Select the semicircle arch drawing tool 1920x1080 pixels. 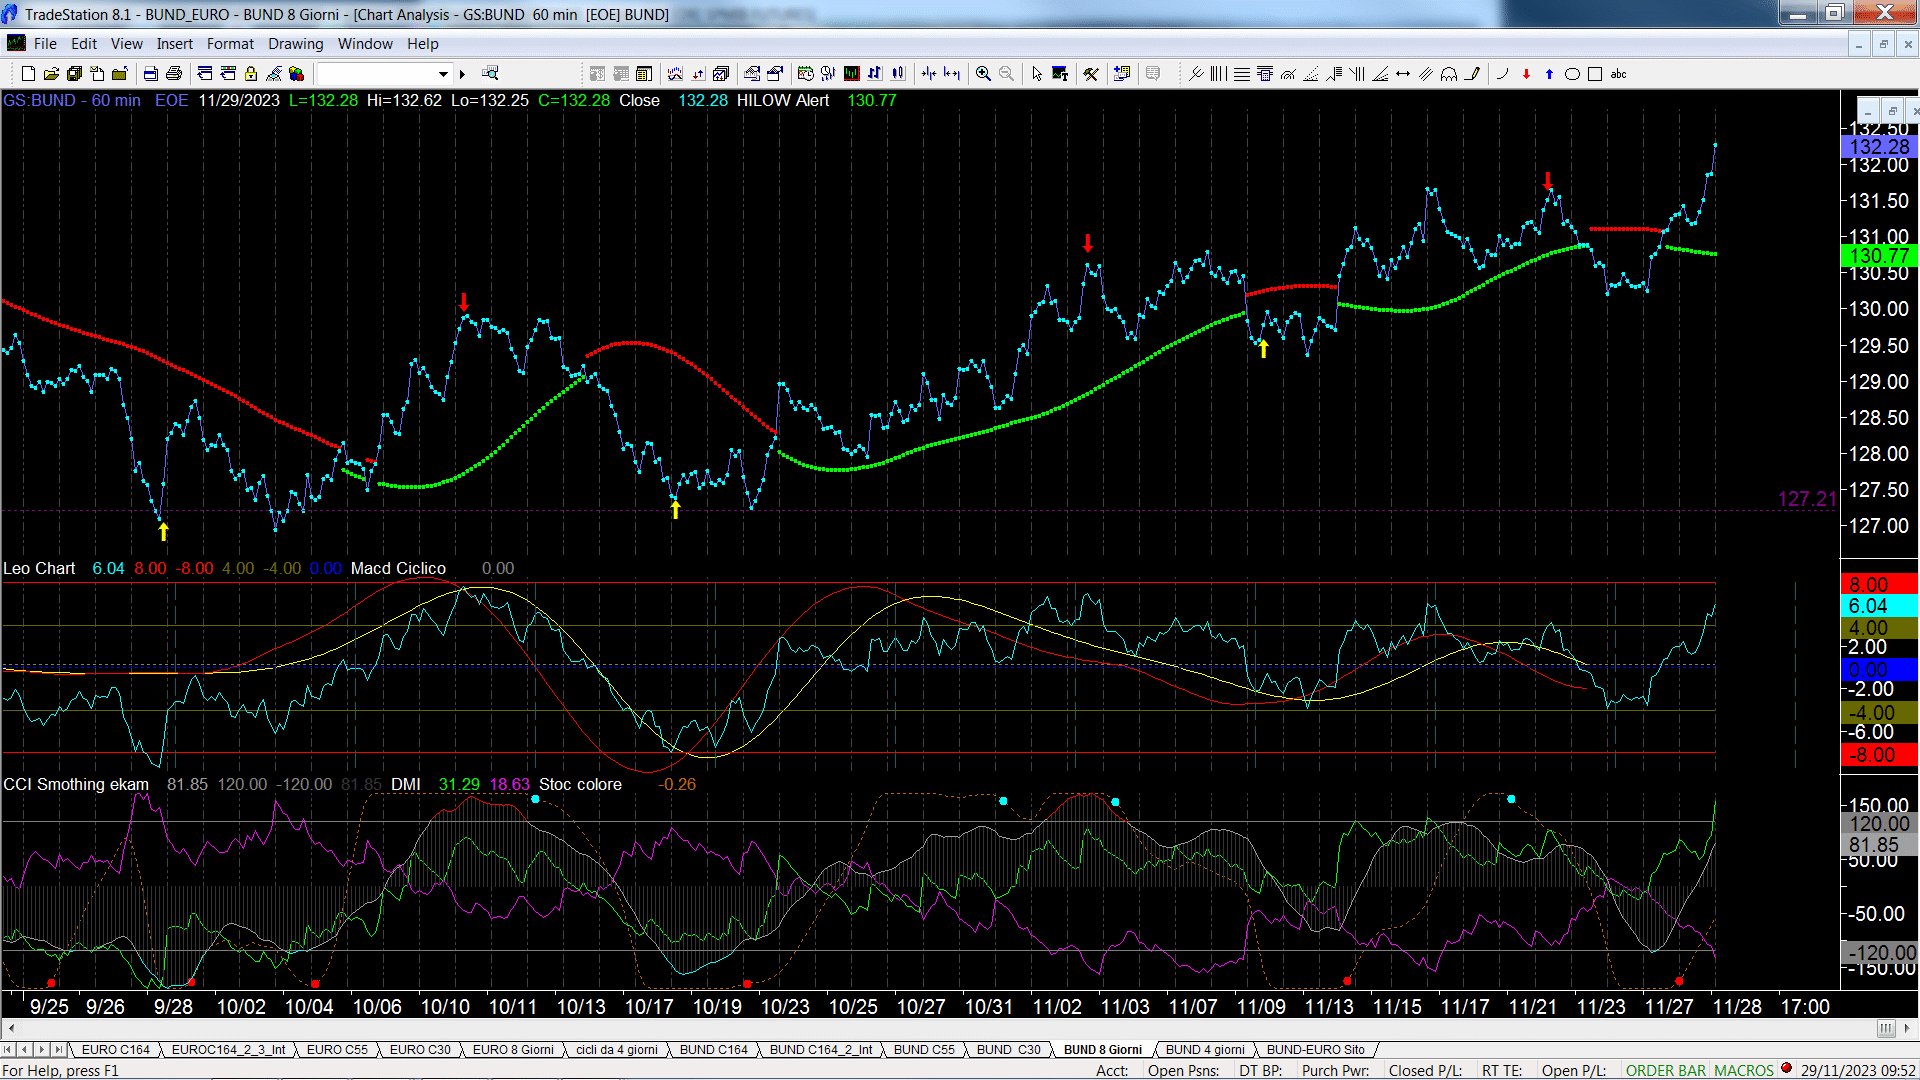pyautogui.click(x=1449, y=74)
